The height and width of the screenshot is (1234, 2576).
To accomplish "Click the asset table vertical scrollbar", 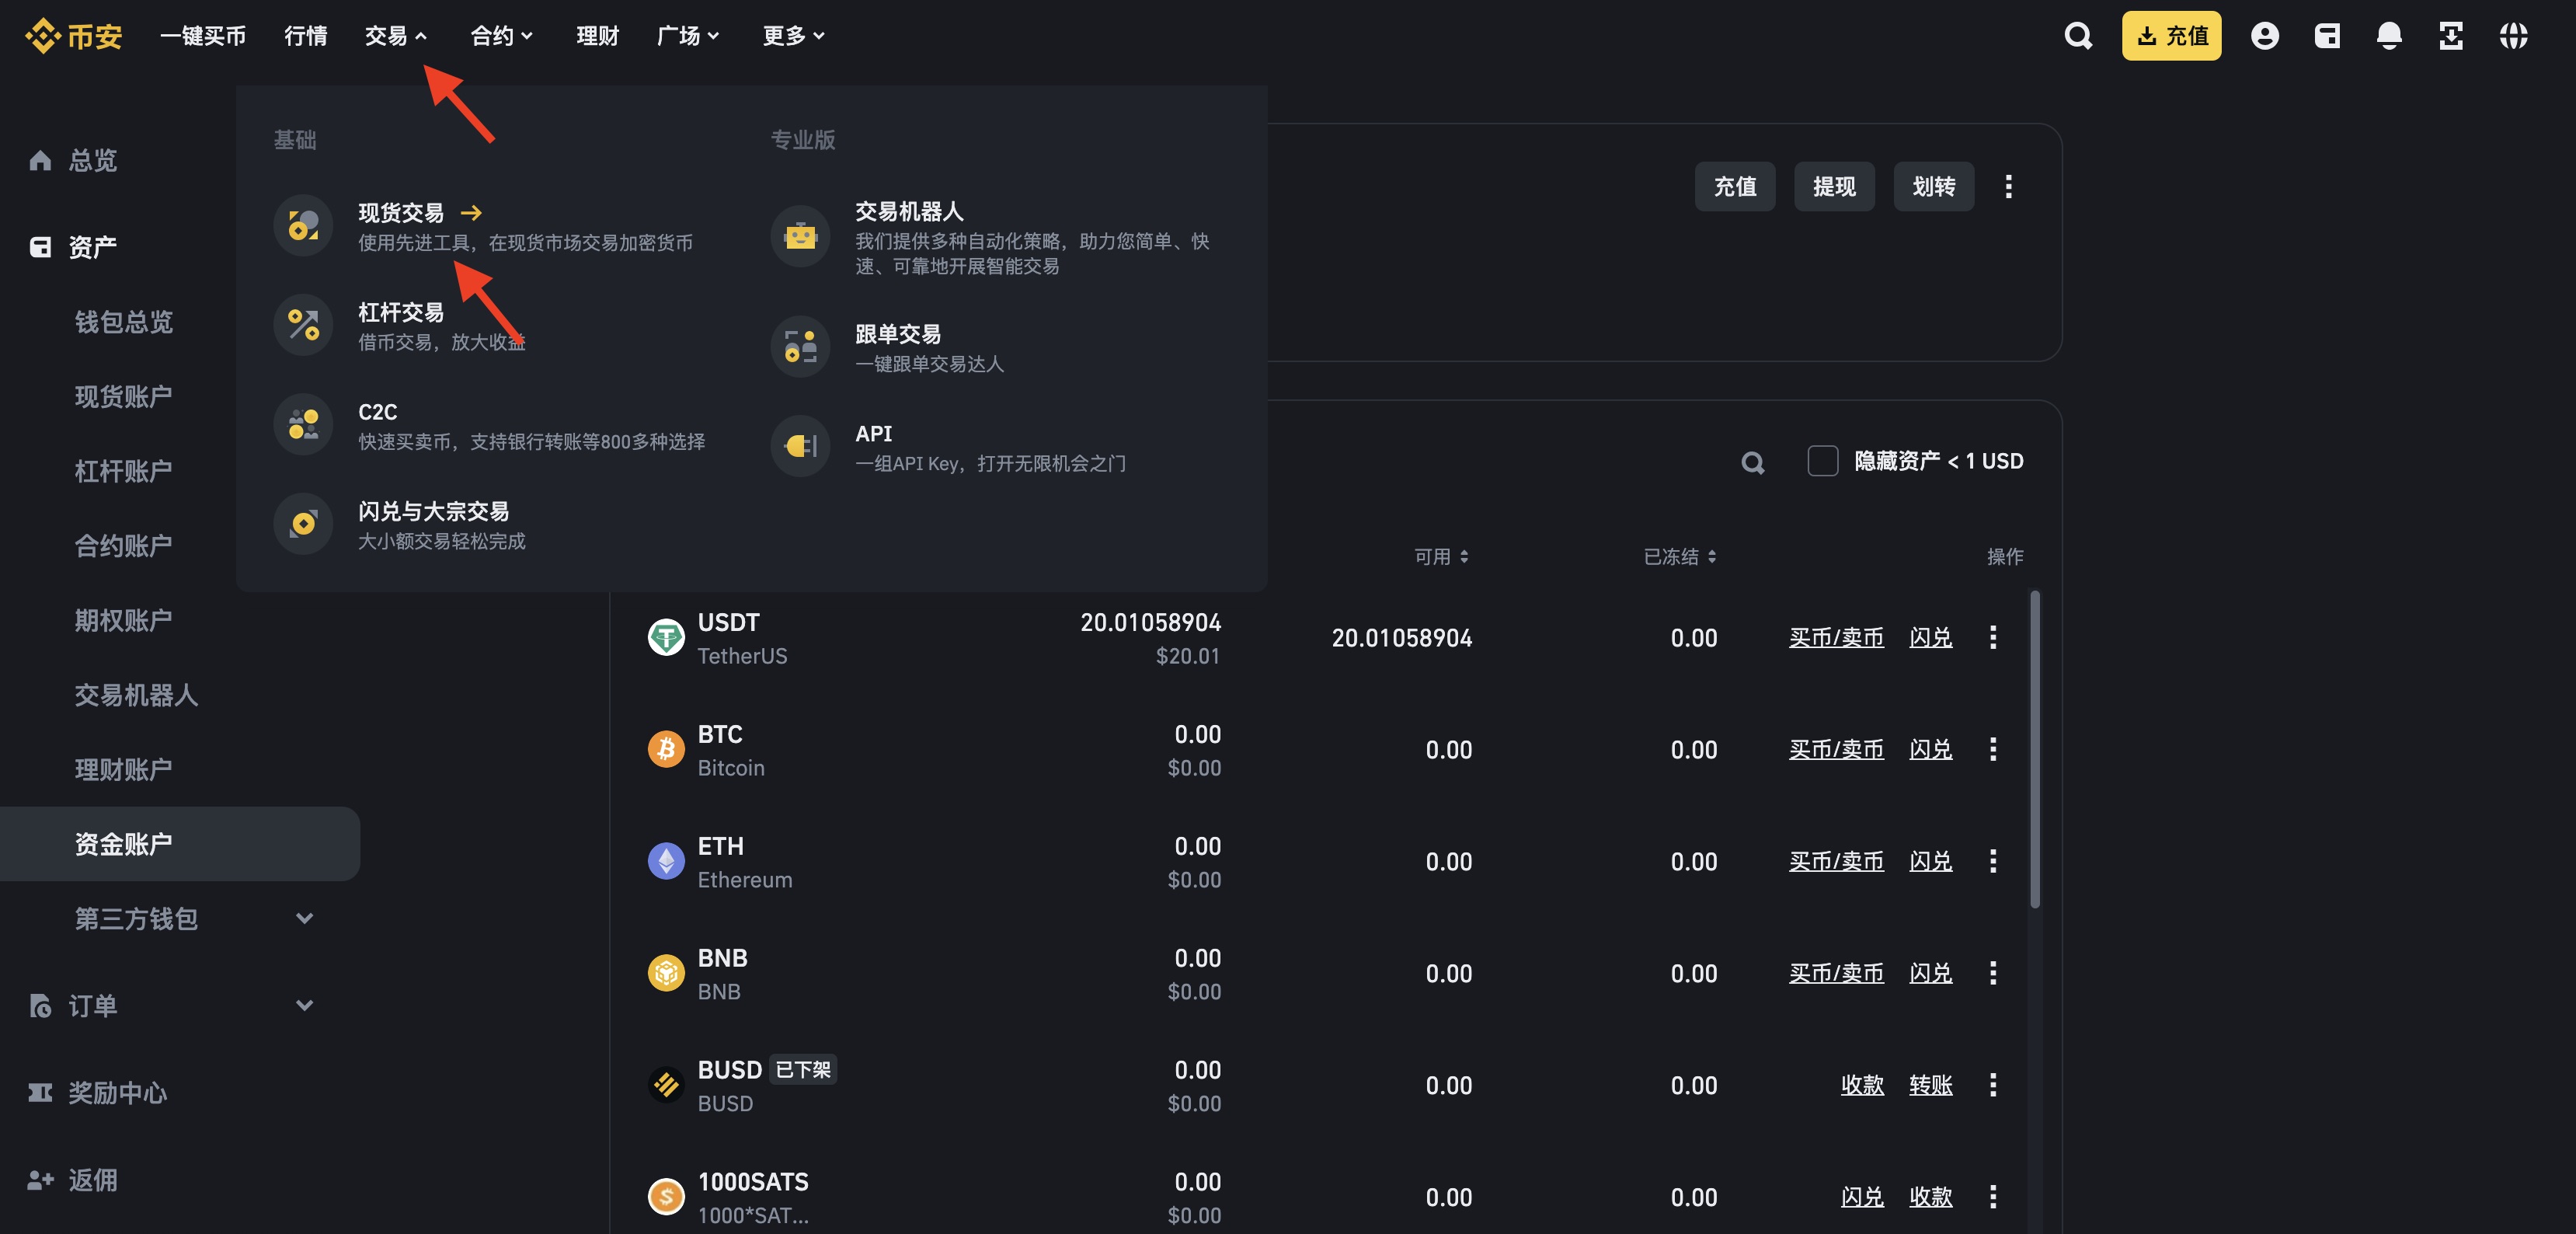I will pyautogui.click(x=2034, y=750).
